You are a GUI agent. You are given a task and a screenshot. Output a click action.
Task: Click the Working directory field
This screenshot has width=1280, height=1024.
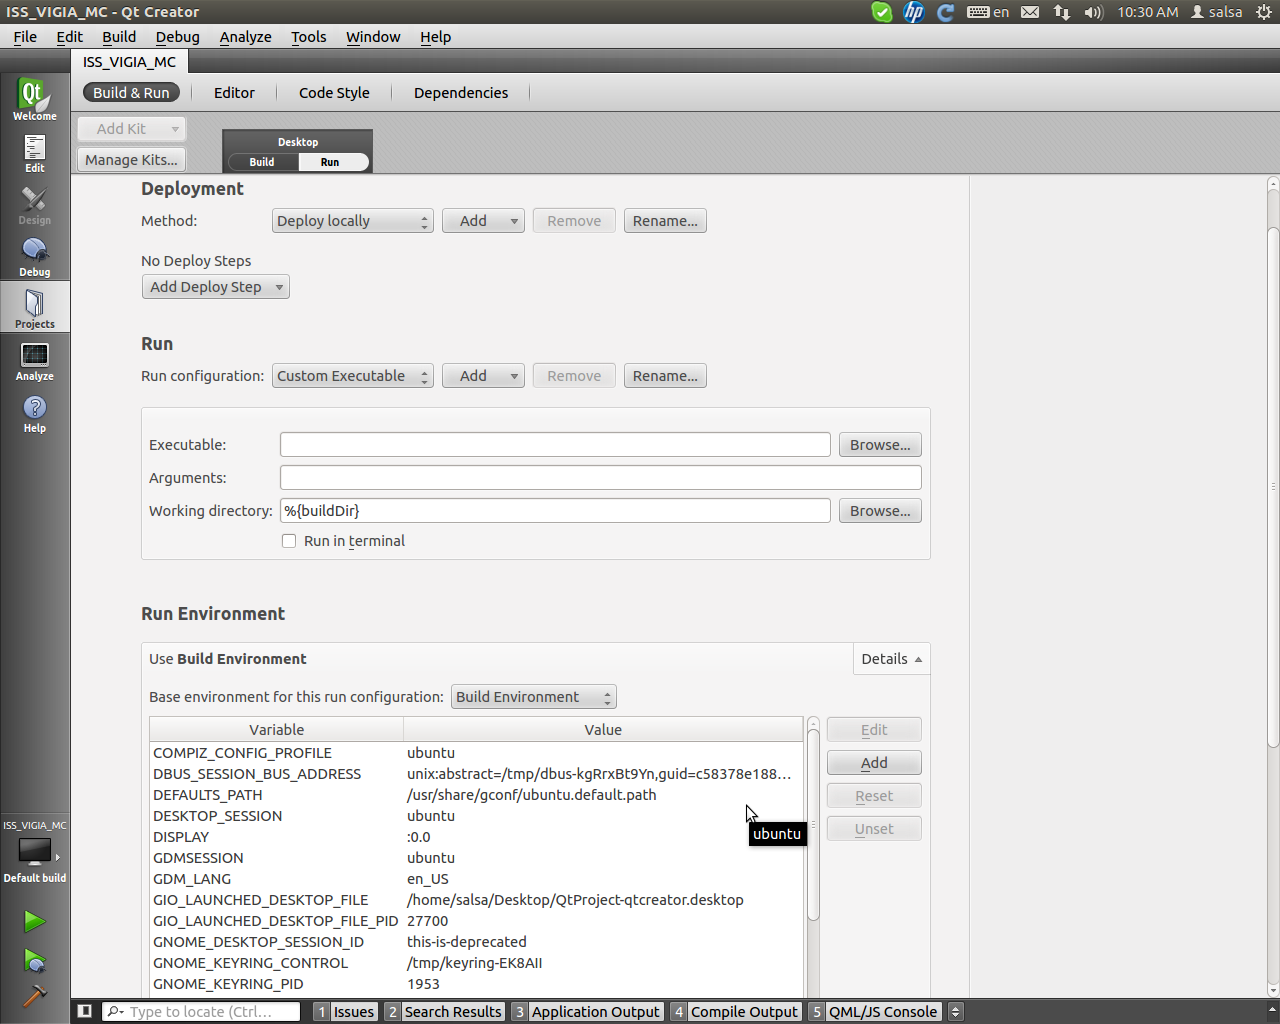[x=555, y=511]
